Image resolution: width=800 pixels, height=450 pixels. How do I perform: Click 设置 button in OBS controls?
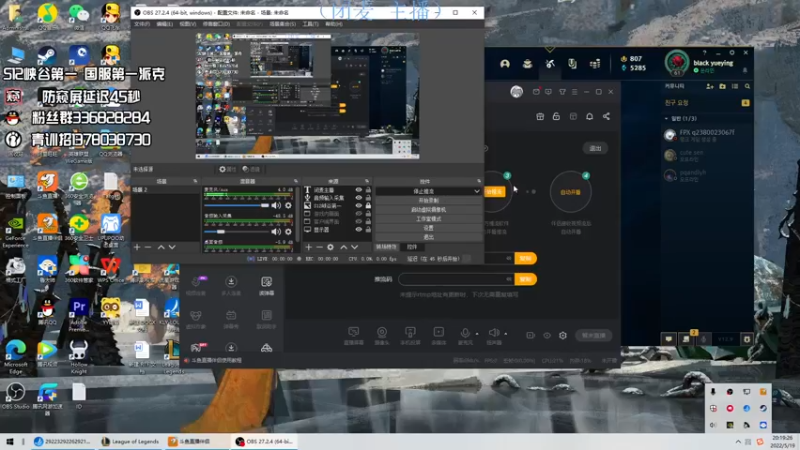click(x=428, y=228)
